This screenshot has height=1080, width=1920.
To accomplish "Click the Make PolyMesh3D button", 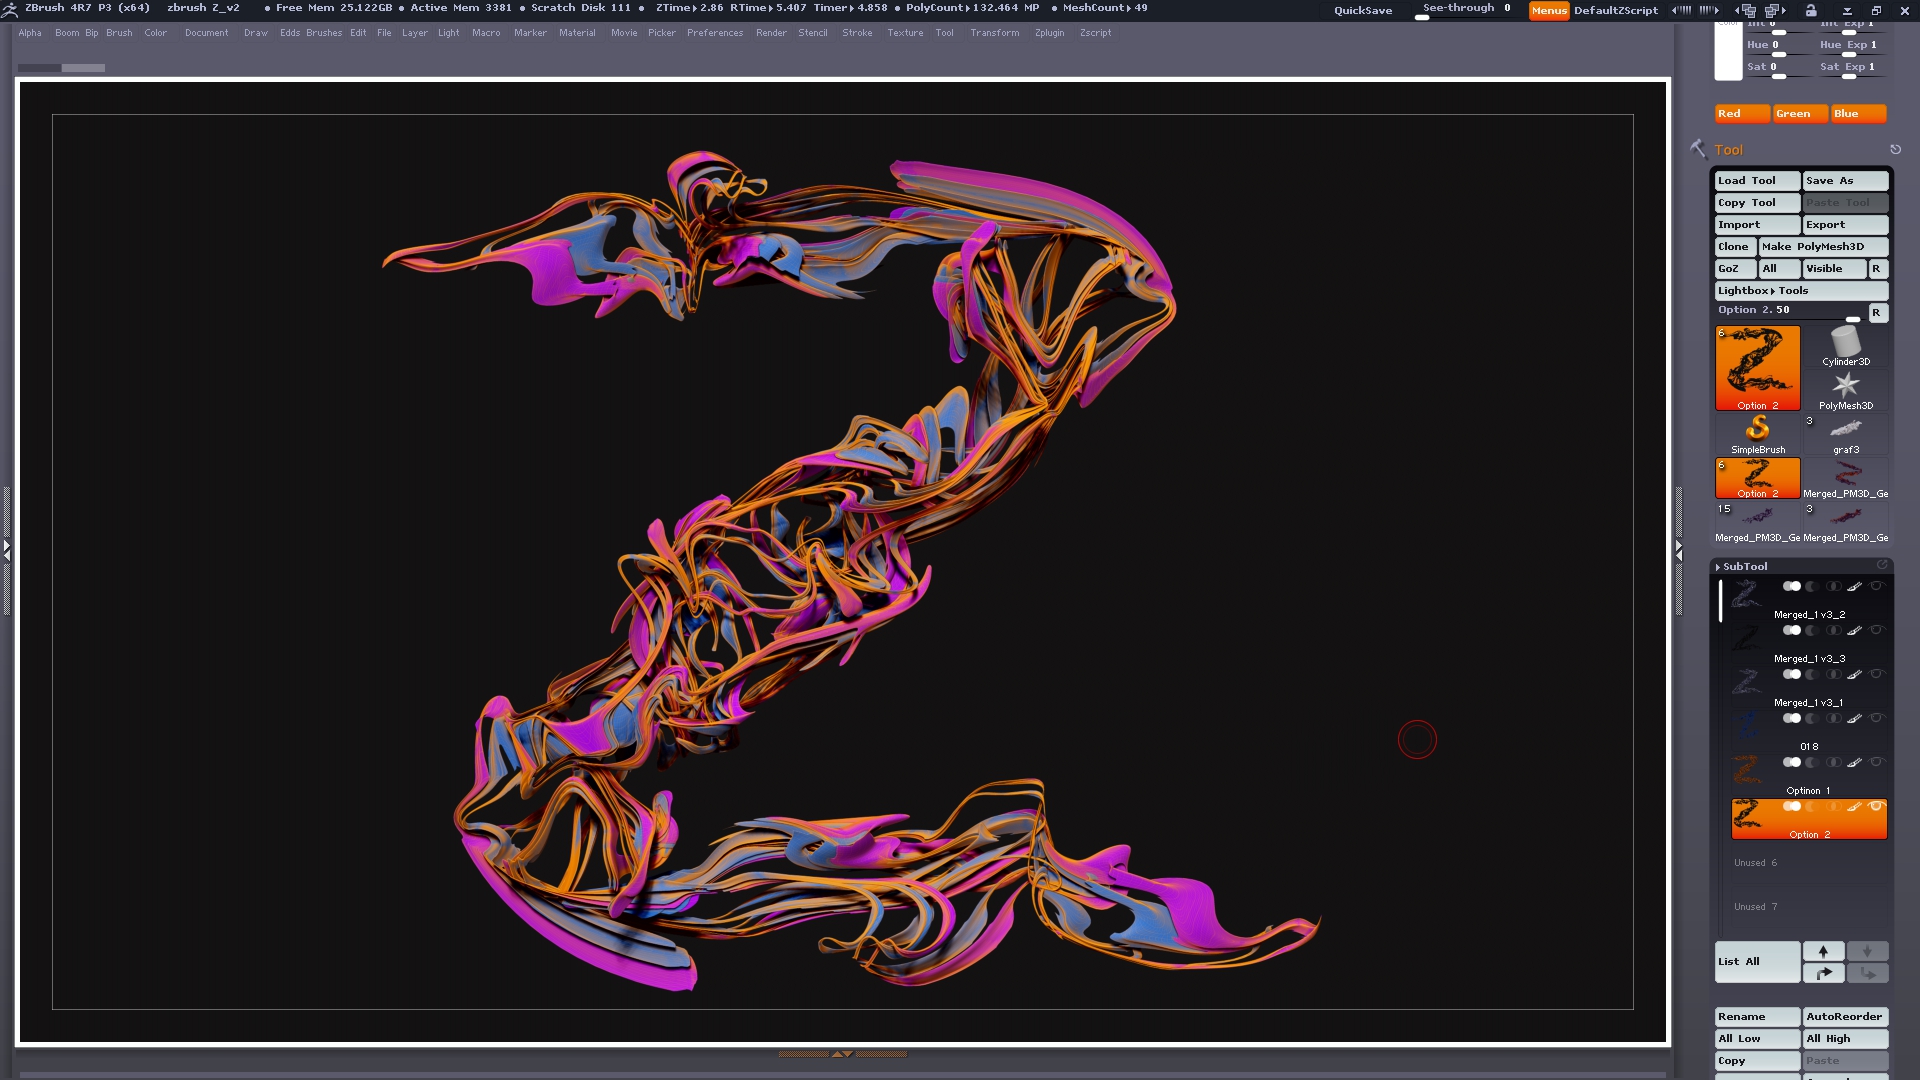I will tap(1822, 247).
